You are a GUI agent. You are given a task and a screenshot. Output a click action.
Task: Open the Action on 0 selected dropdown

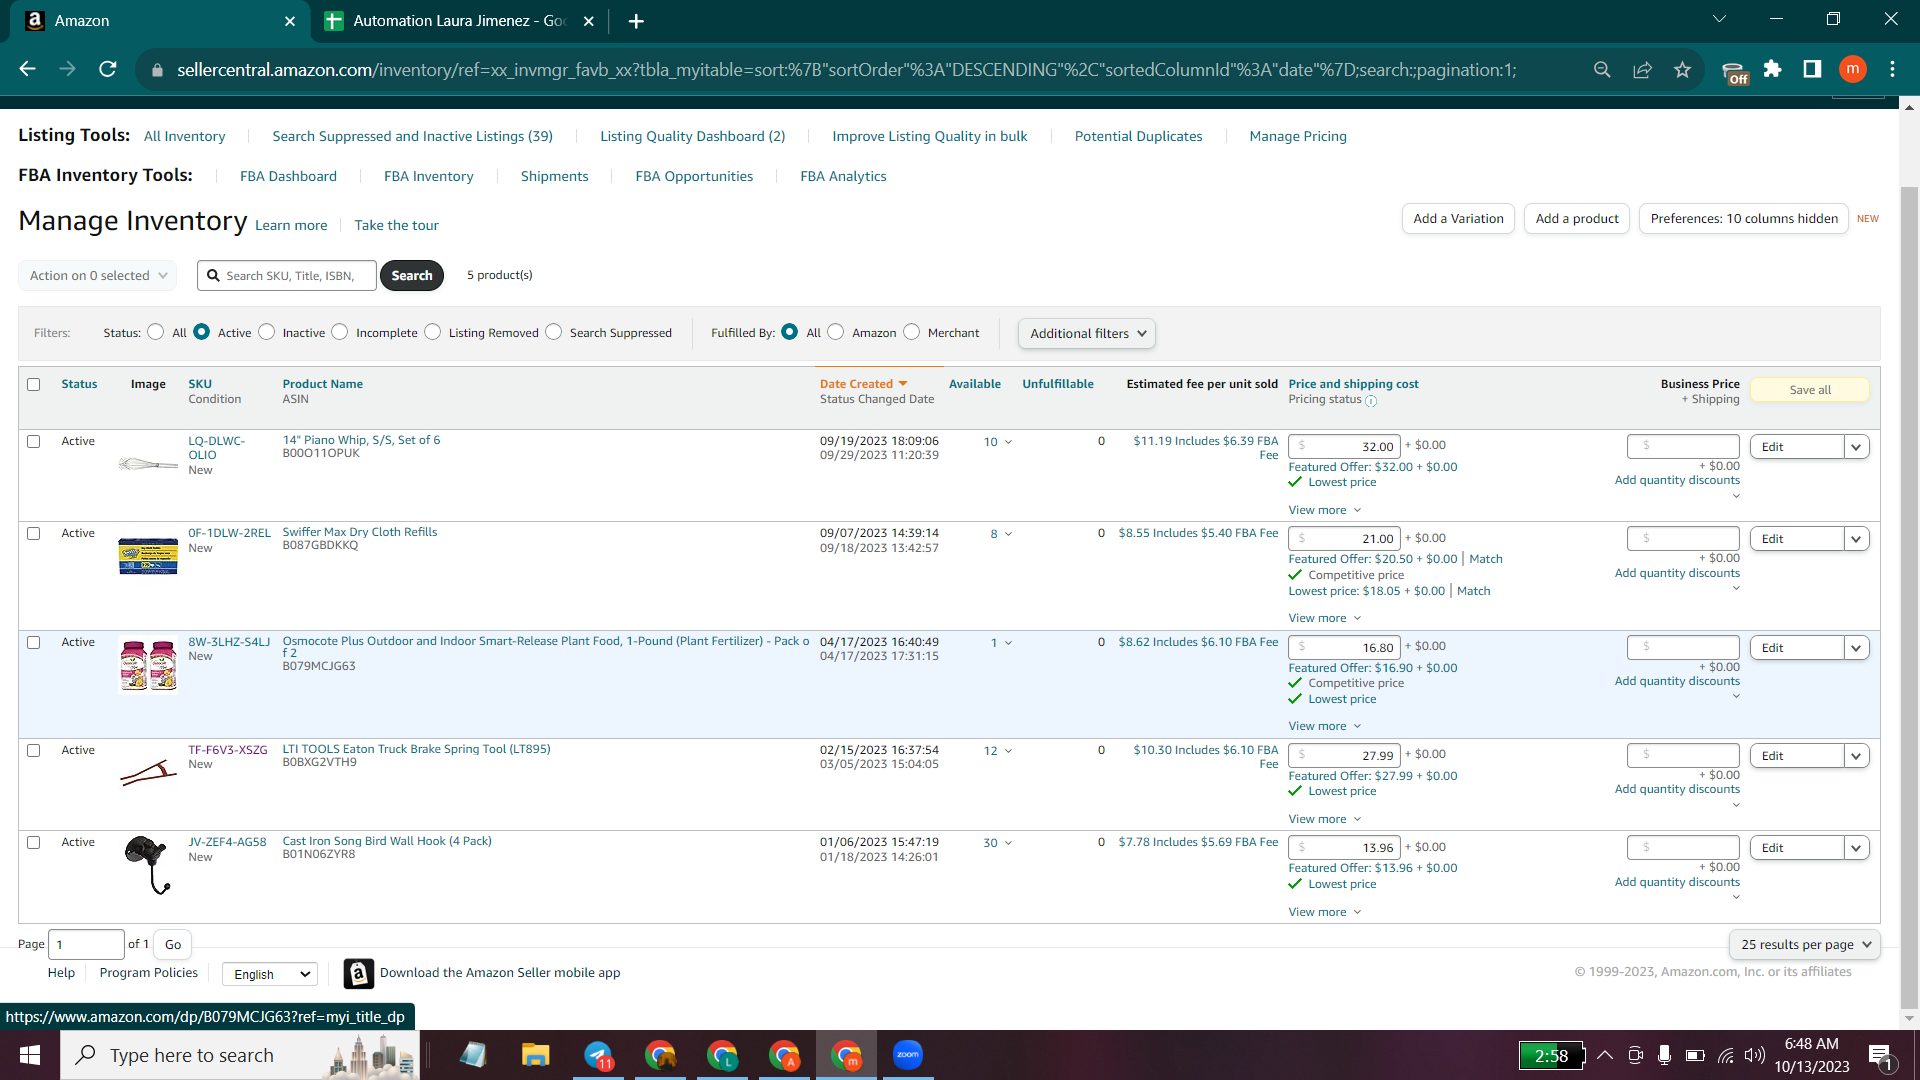(98, 275)
